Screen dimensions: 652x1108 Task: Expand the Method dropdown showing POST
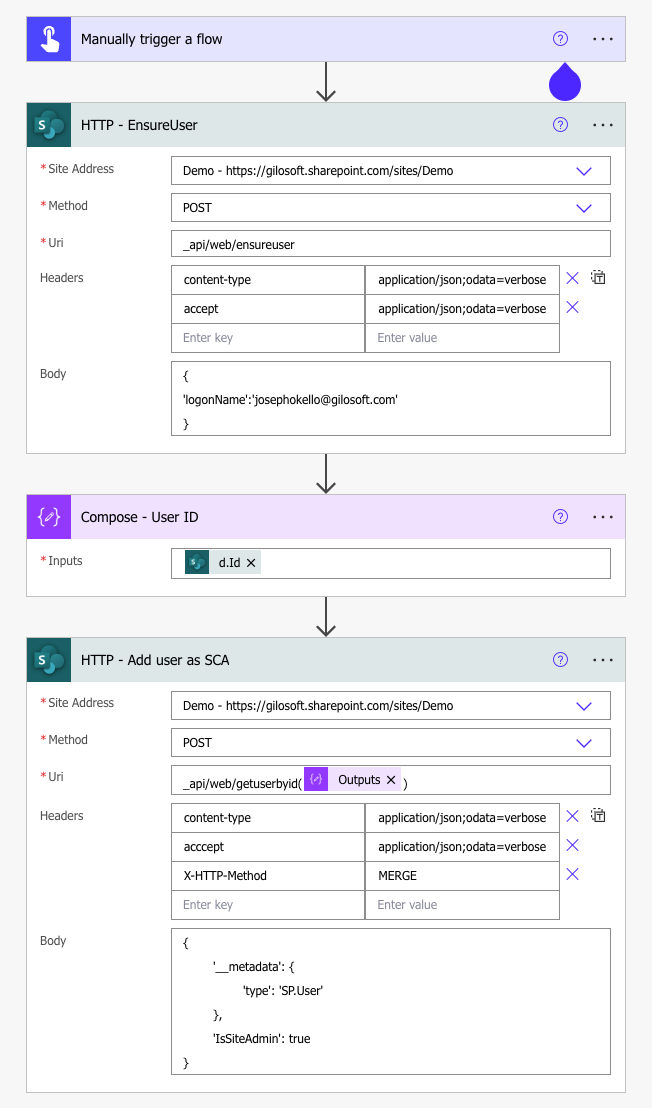(x=584, y=206)
